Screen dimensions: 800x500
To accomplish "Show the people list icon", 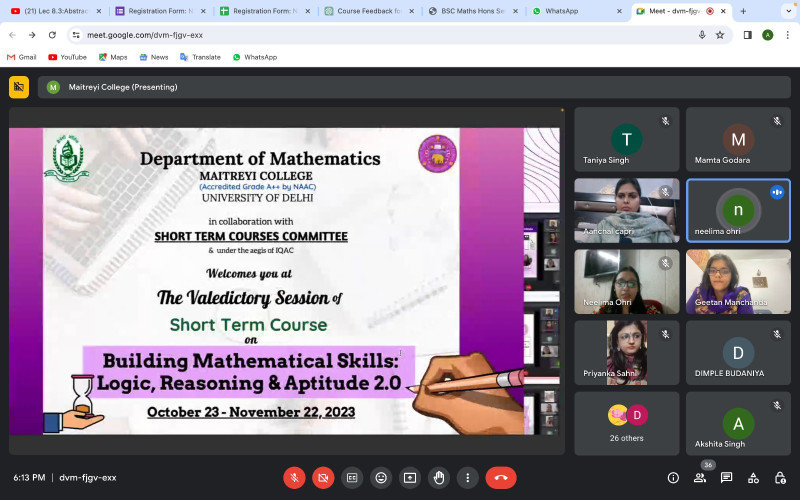I will click(x=699, y=478).
